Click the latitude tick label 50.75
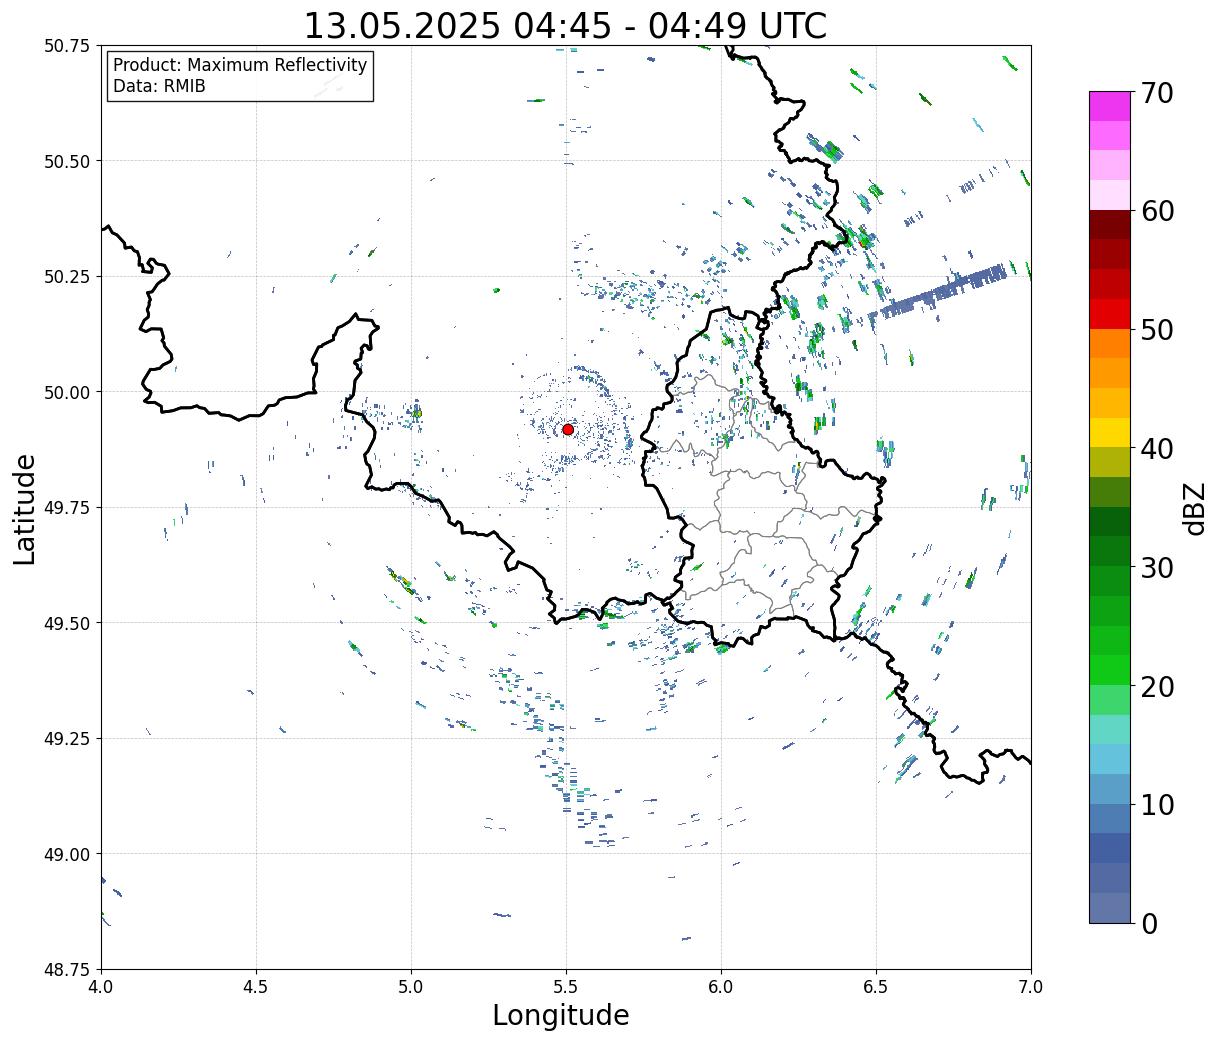Viewport: 1219px width, 1040px height. (x=67, y=46)
